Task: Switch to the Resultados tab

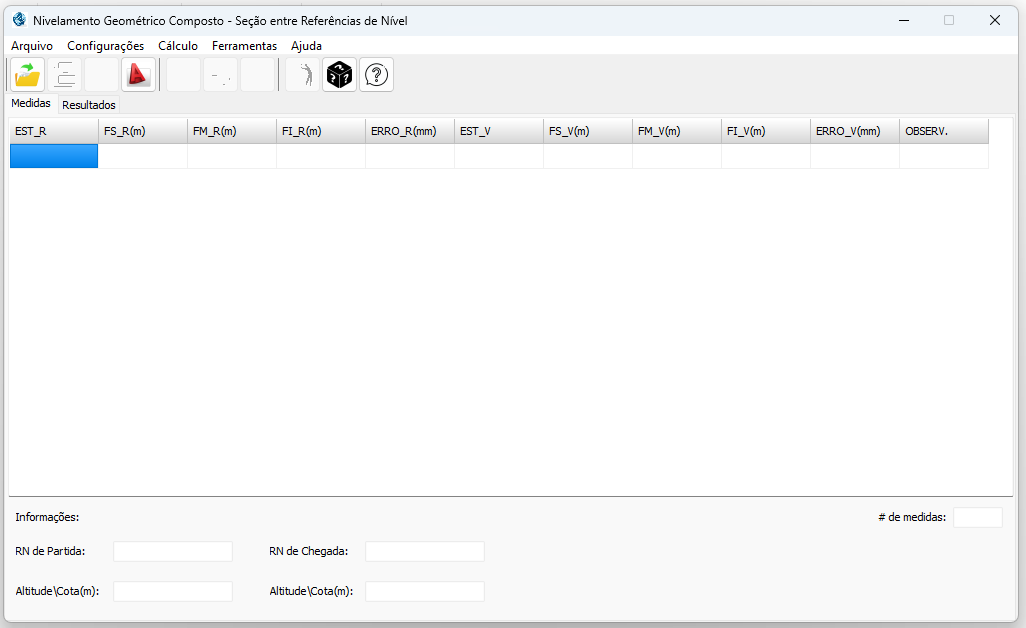Action: tap(88, 104)
